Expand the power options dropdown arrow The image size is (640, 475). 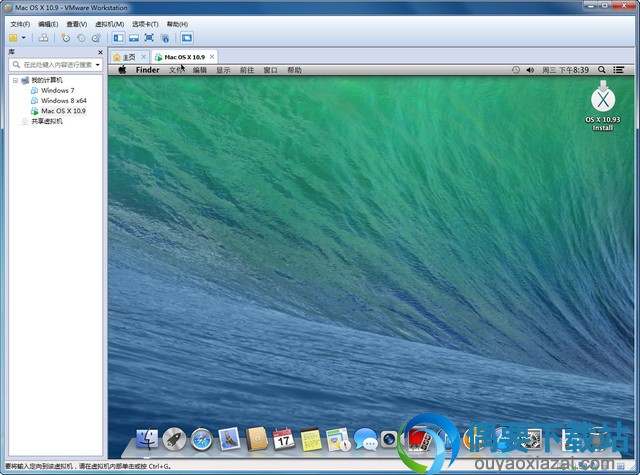pyautogui.click(x=24, y=38)
